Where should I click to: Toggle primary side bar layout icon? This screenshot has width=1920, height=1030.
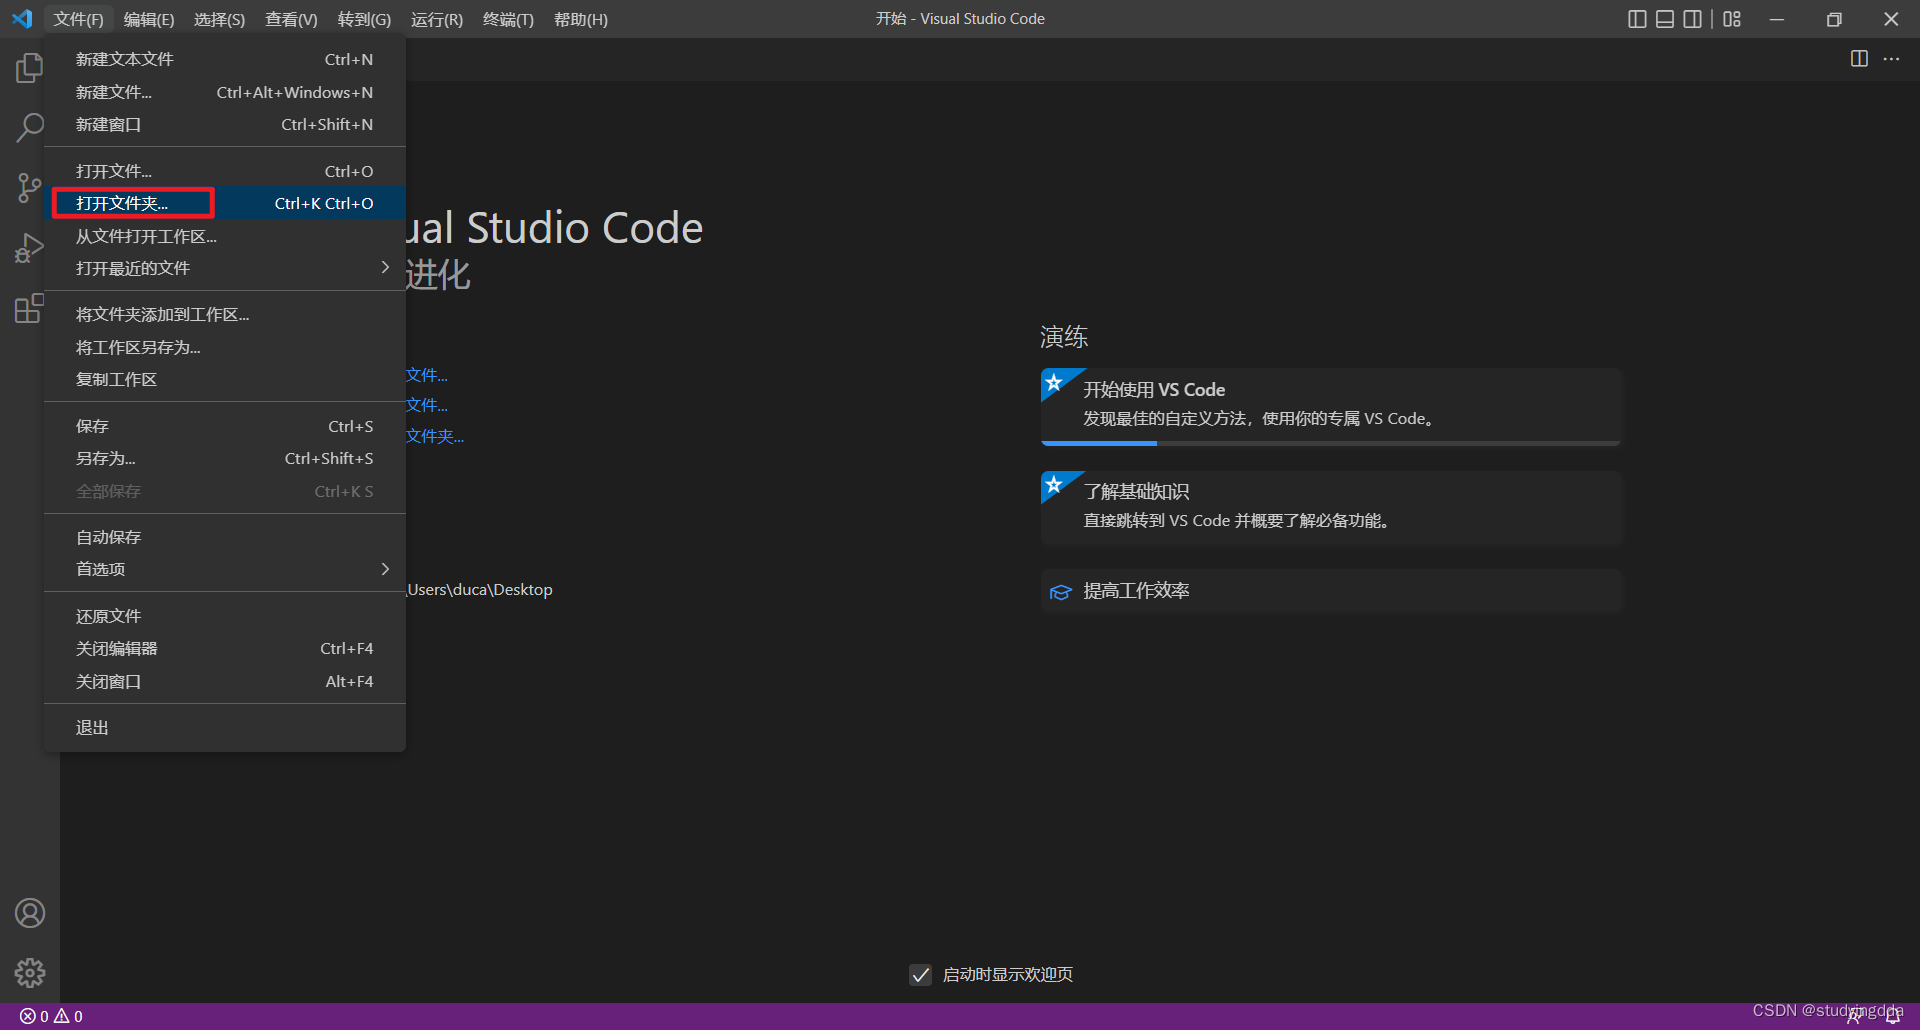tap(1637, 19)
